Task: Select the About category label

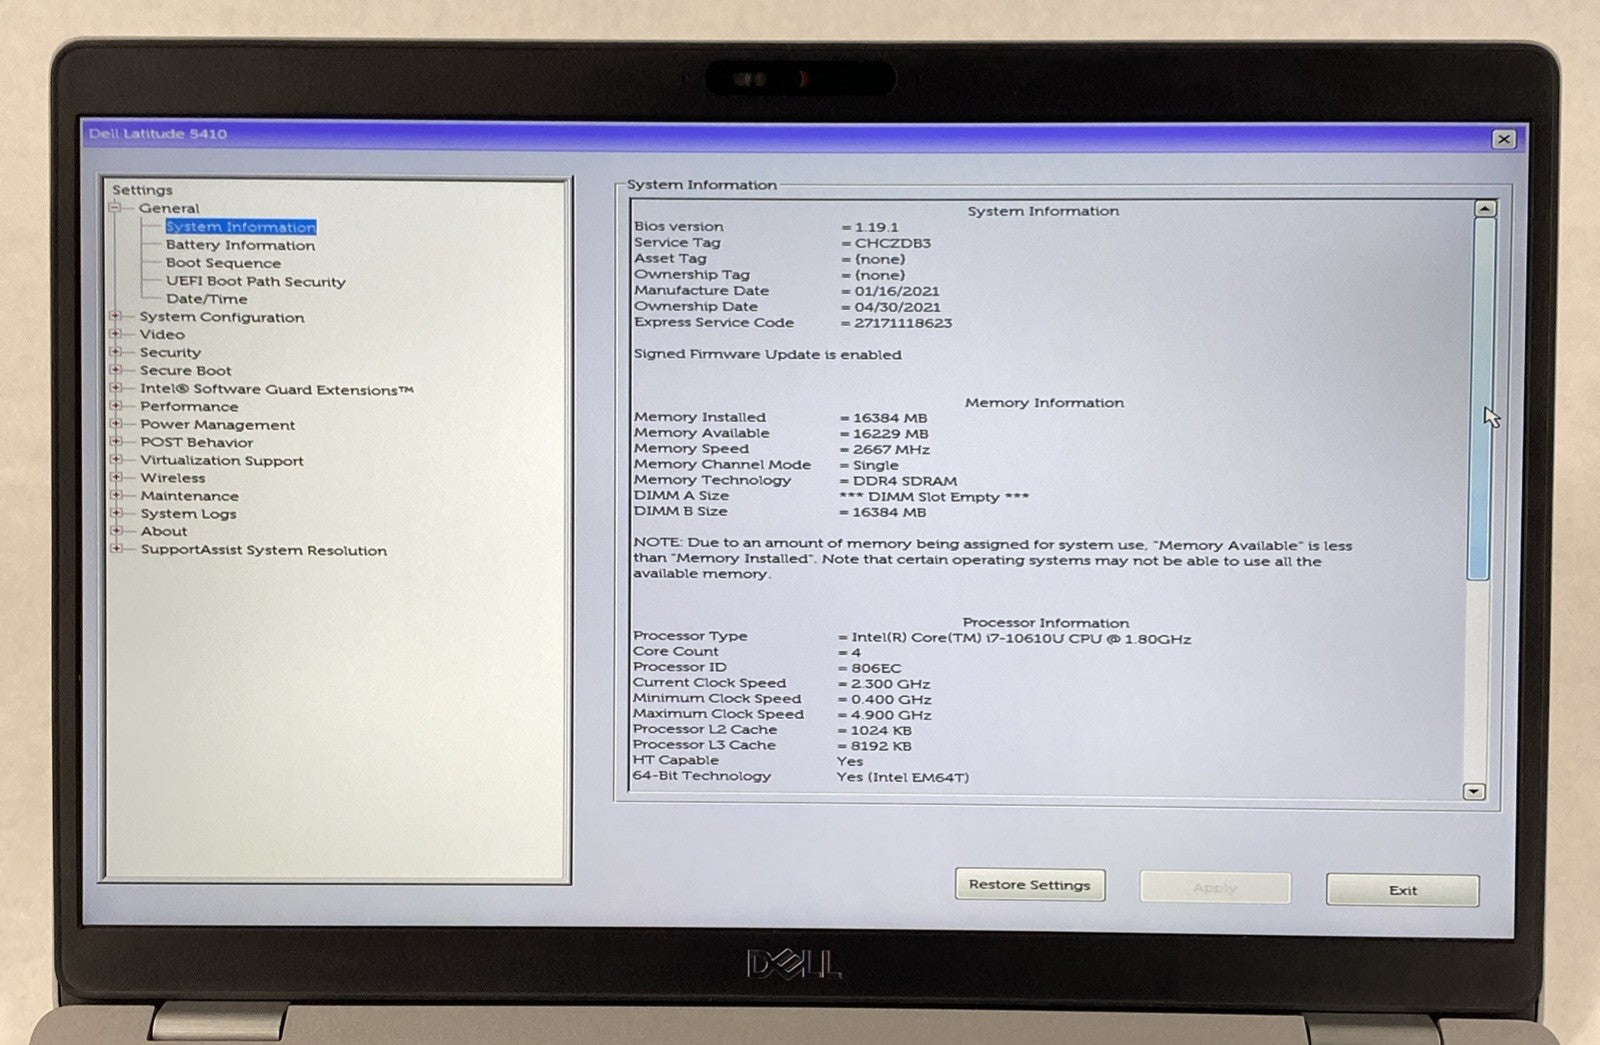Action: 163,531
